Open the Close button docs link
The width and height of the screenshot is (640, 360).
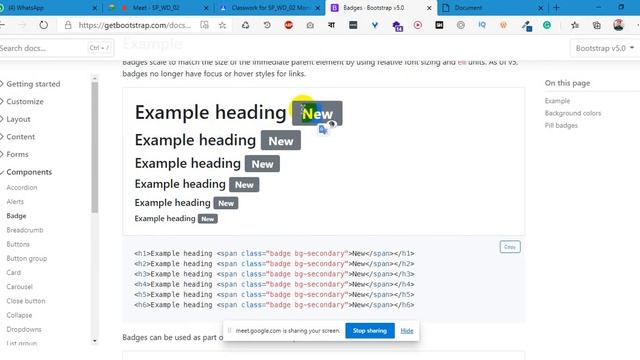tap(26, 301)
